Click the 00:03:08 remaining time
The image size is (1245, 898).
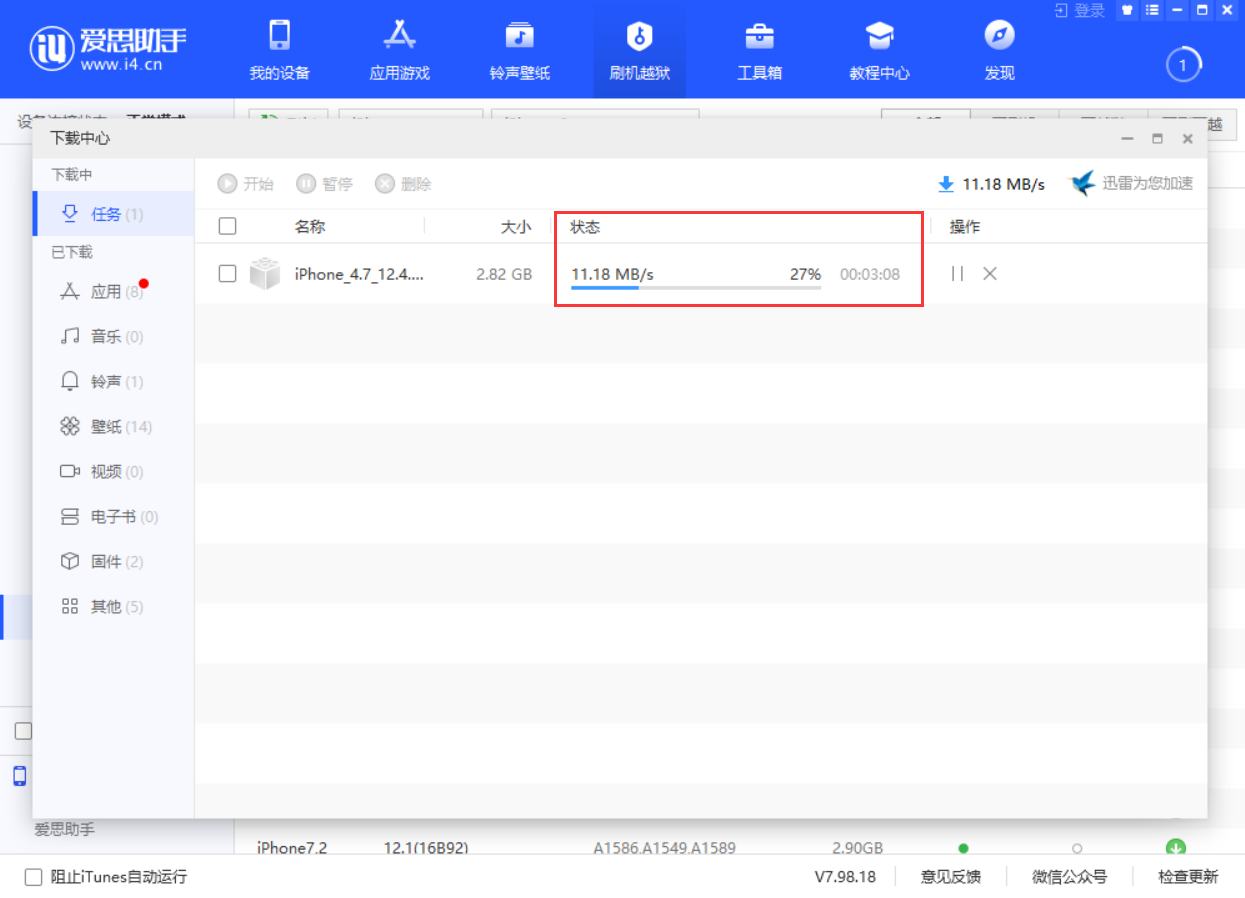(870, 274)
